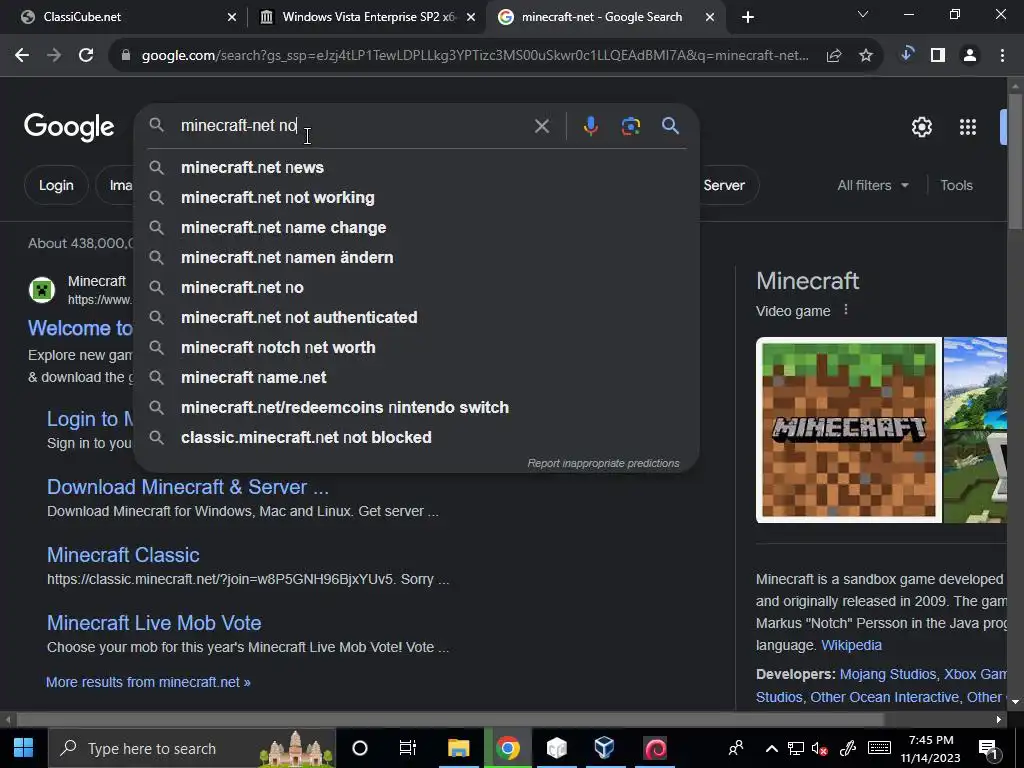Open Cortana circle in taskbar
Image resolution: width=1024 pixels, height=768 pixels.
(x=359, y=748)
